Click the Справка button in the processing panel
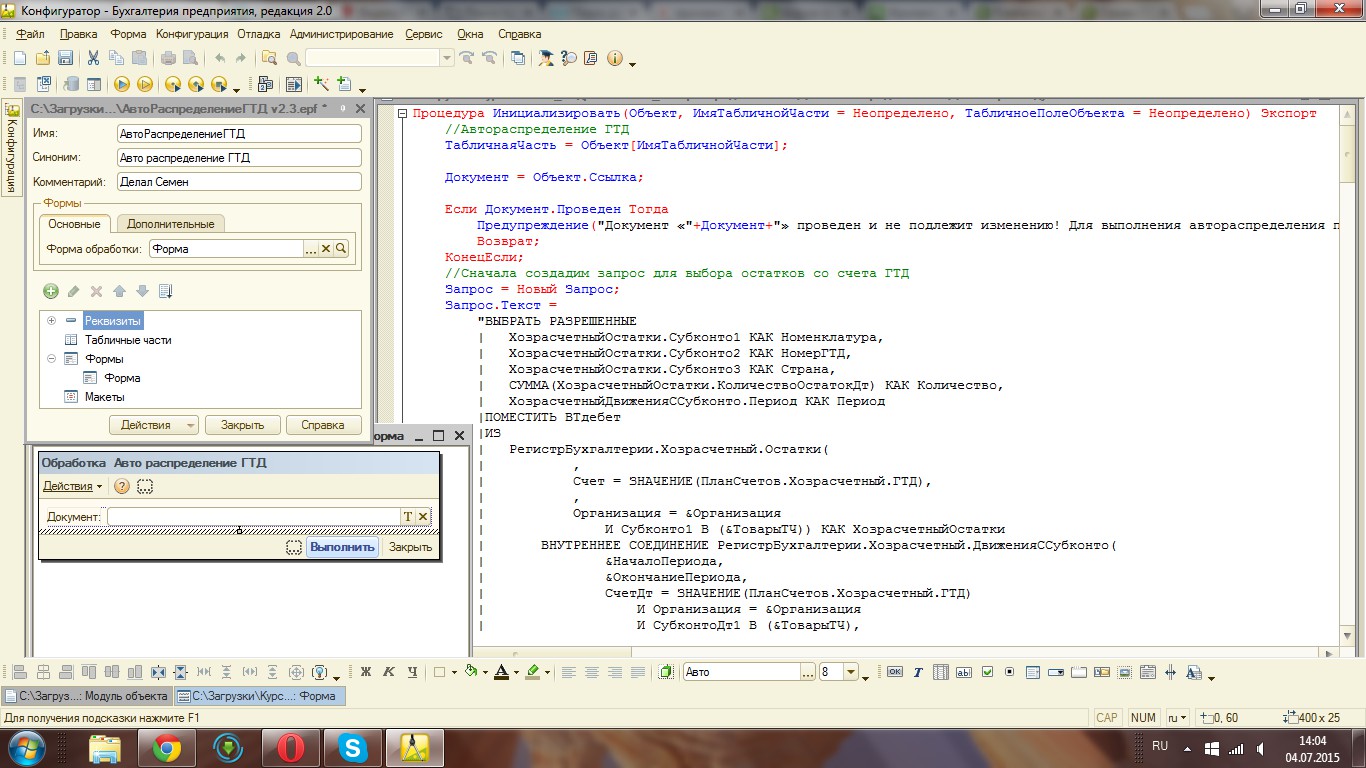This screenshot has height=768, width=1366. coord(322,425)
